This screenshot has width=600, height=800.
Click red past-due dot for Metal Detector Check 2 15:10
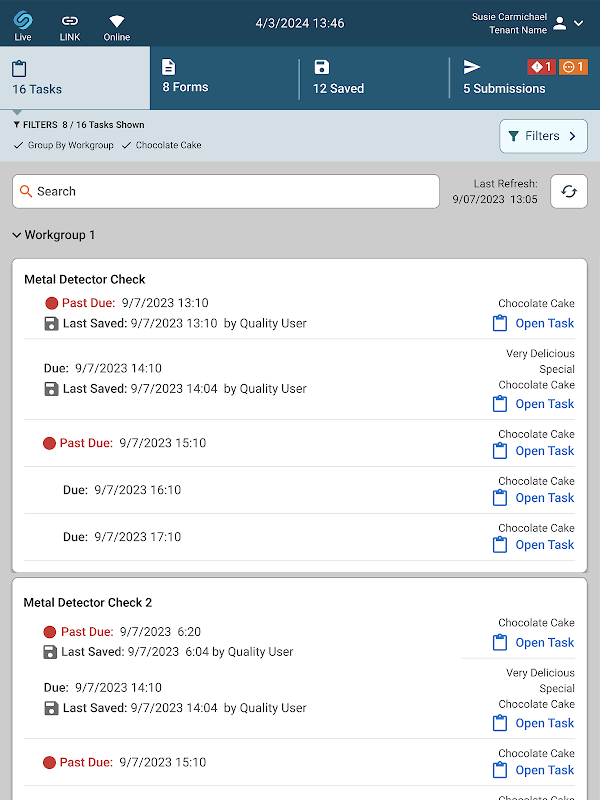pos(49,763)
